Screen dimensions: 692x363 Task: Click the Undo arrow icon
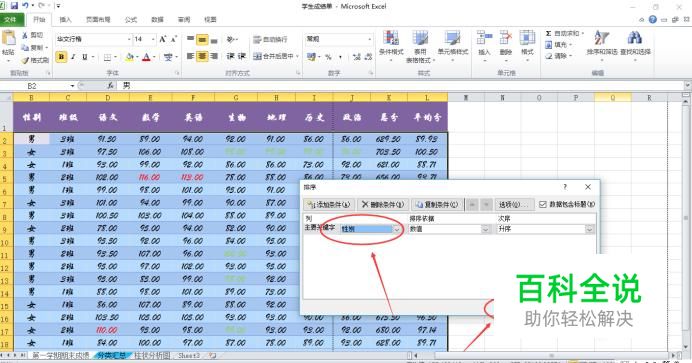26,6
